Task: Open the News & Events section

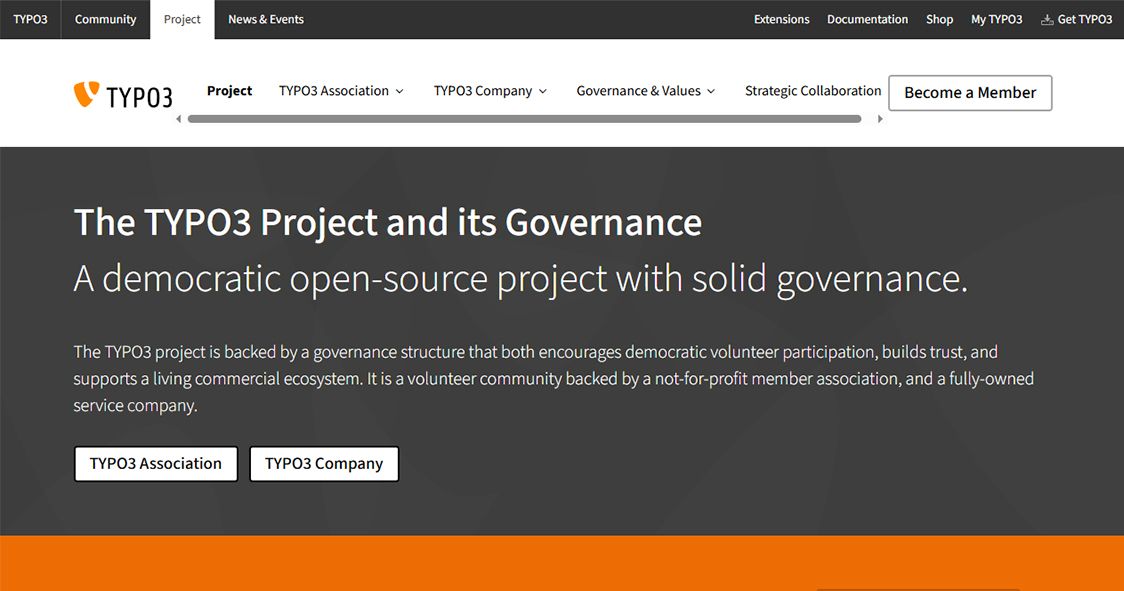Action: pyautogui.click(x=265, y=19)
